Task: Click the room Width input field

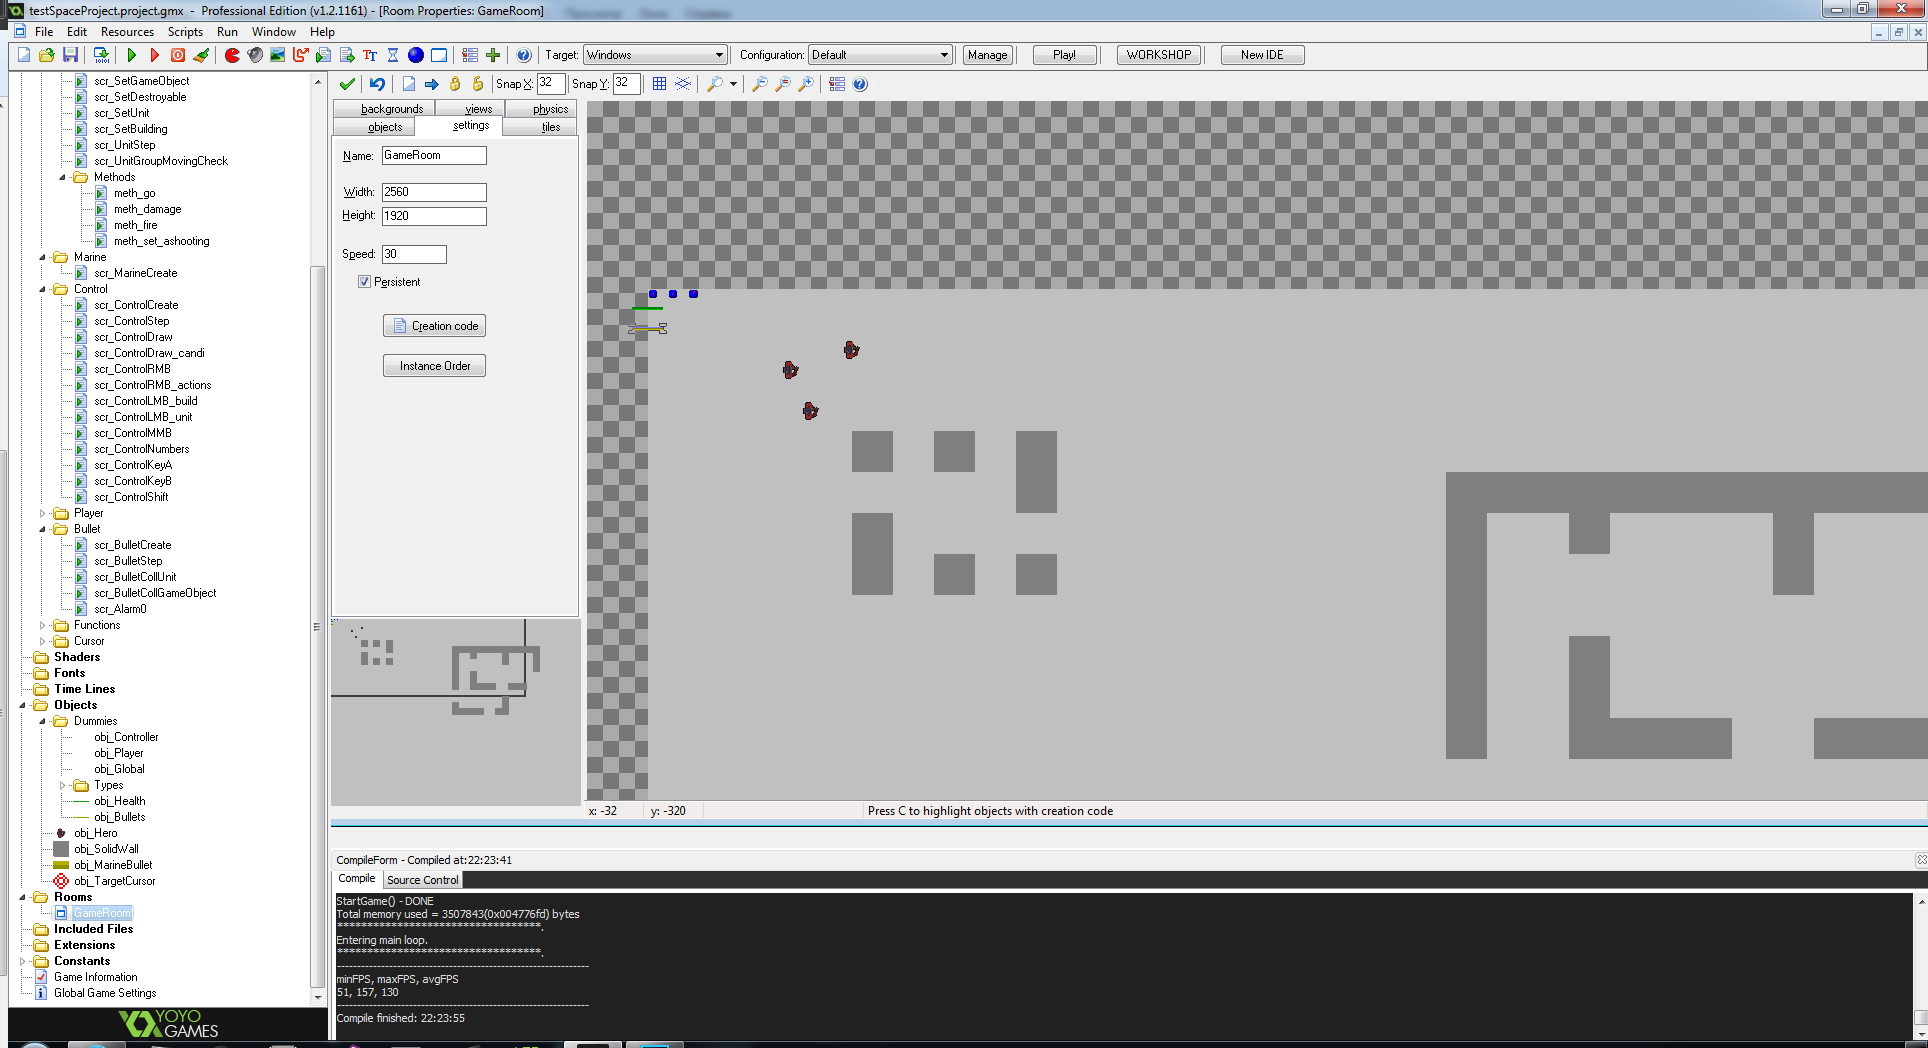Action: point(434,192)
